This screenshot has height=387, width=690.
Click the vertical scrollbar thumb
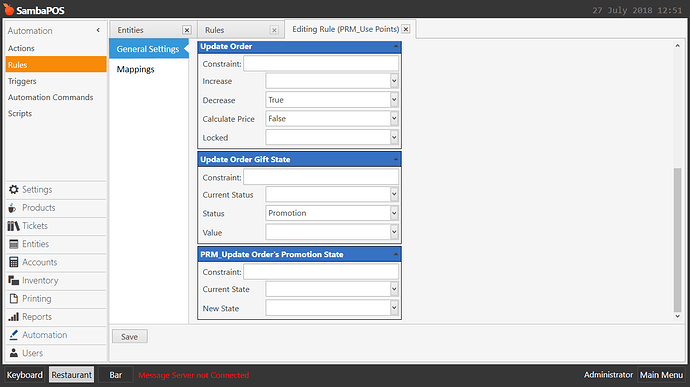pyautogui.click(x=677, y=240)
